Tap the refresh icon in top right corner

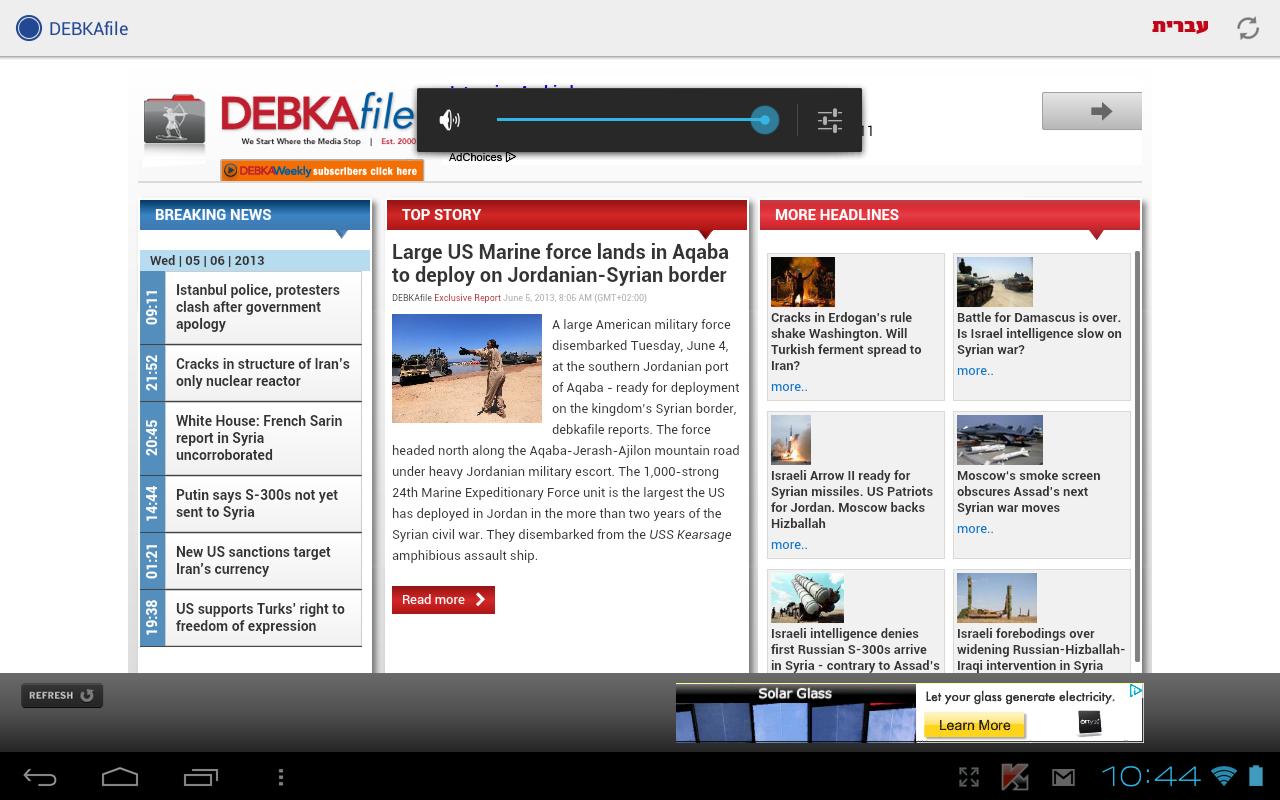1247,29
